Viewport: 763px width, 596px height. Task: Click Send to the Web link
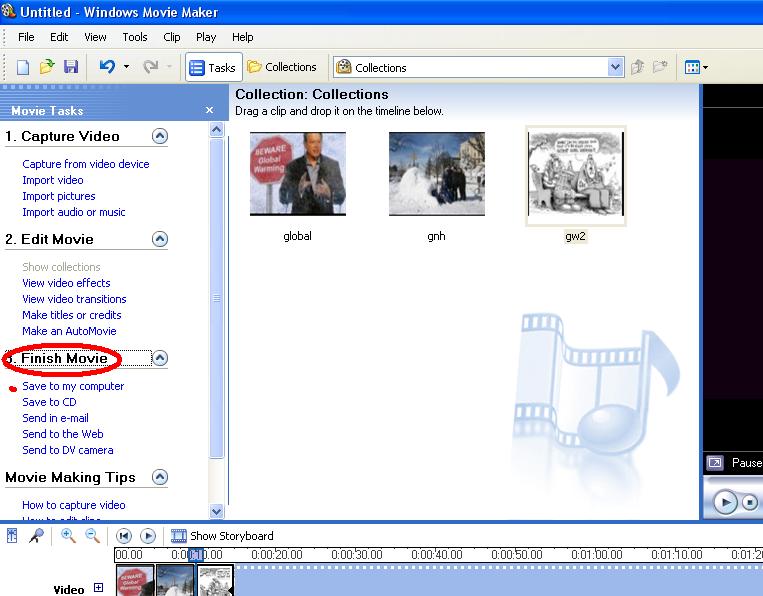(x=63, y=434)
